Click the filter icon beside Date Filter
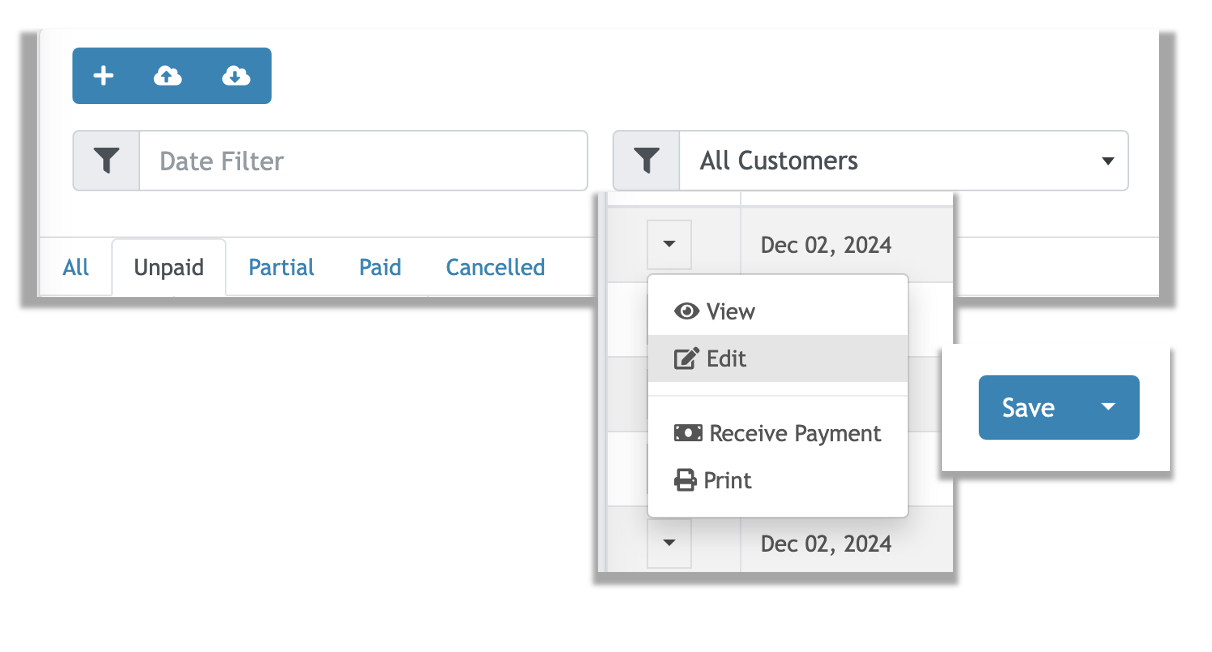 [x=105, y=160]
